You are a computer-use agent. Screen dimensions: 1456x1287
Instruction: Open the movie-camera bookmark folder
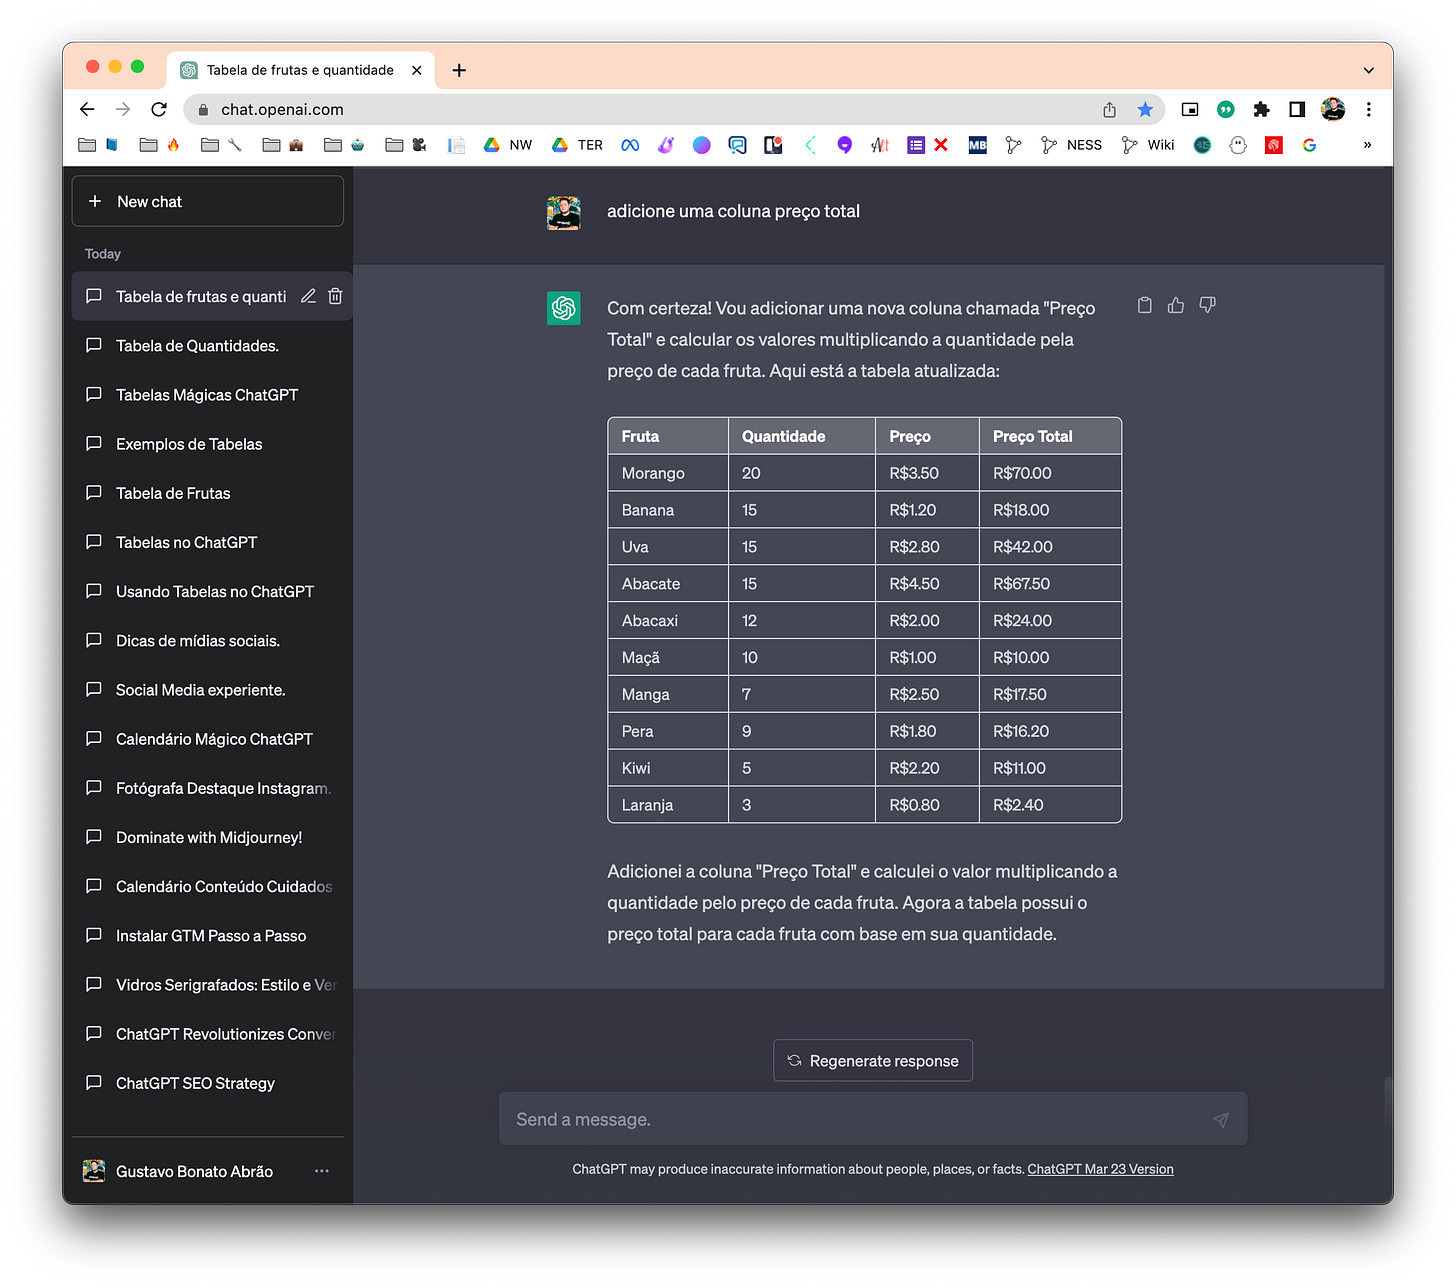pyautogui.click(x=407, y=145)
